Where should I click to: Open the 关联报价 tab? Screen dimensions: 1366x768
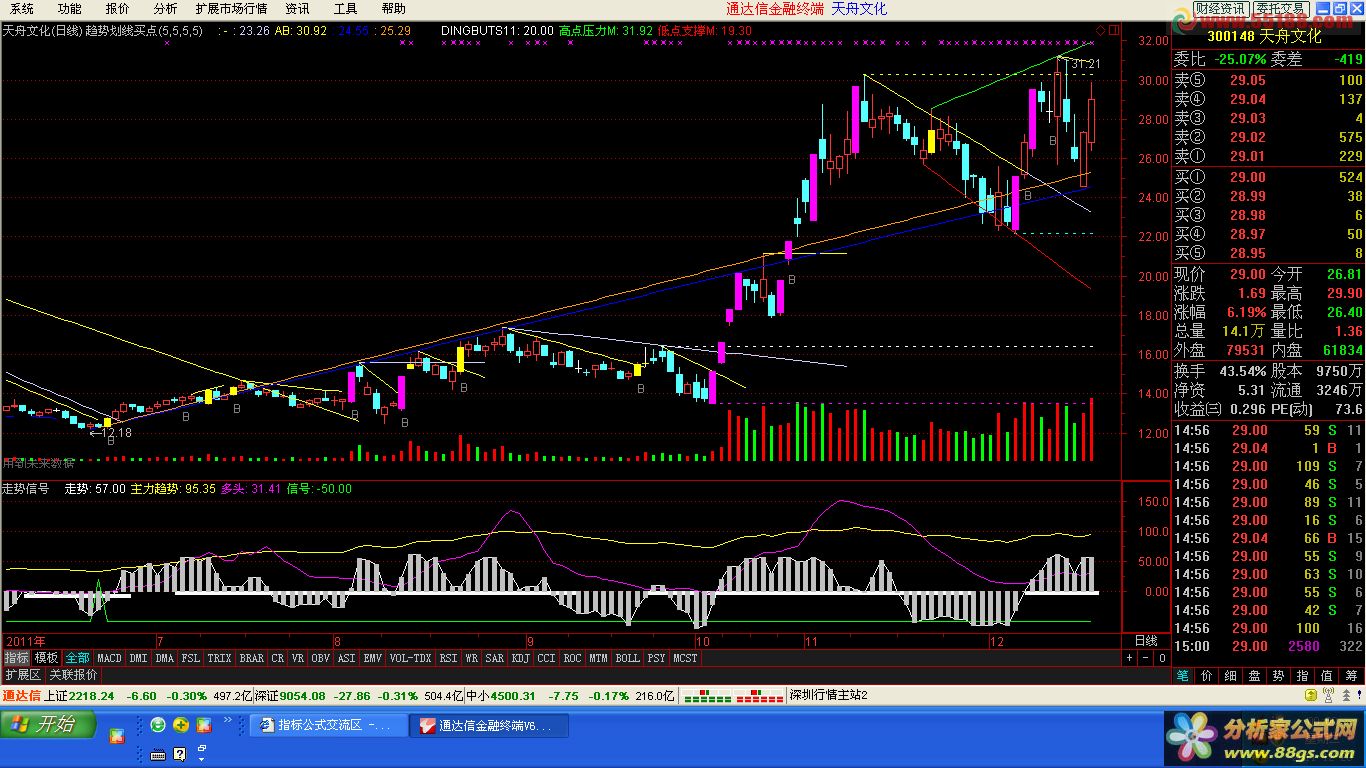73,675
